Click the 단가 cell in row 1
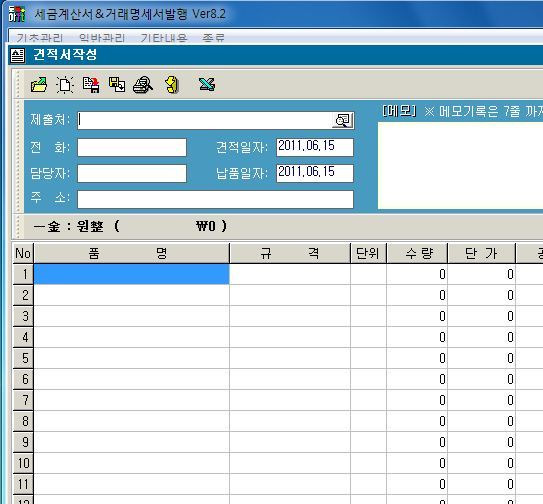 click(481, 274)
